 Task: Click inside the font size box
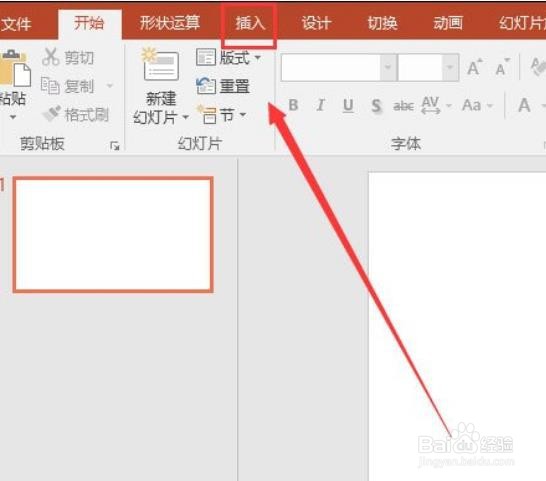pos(420,67)
